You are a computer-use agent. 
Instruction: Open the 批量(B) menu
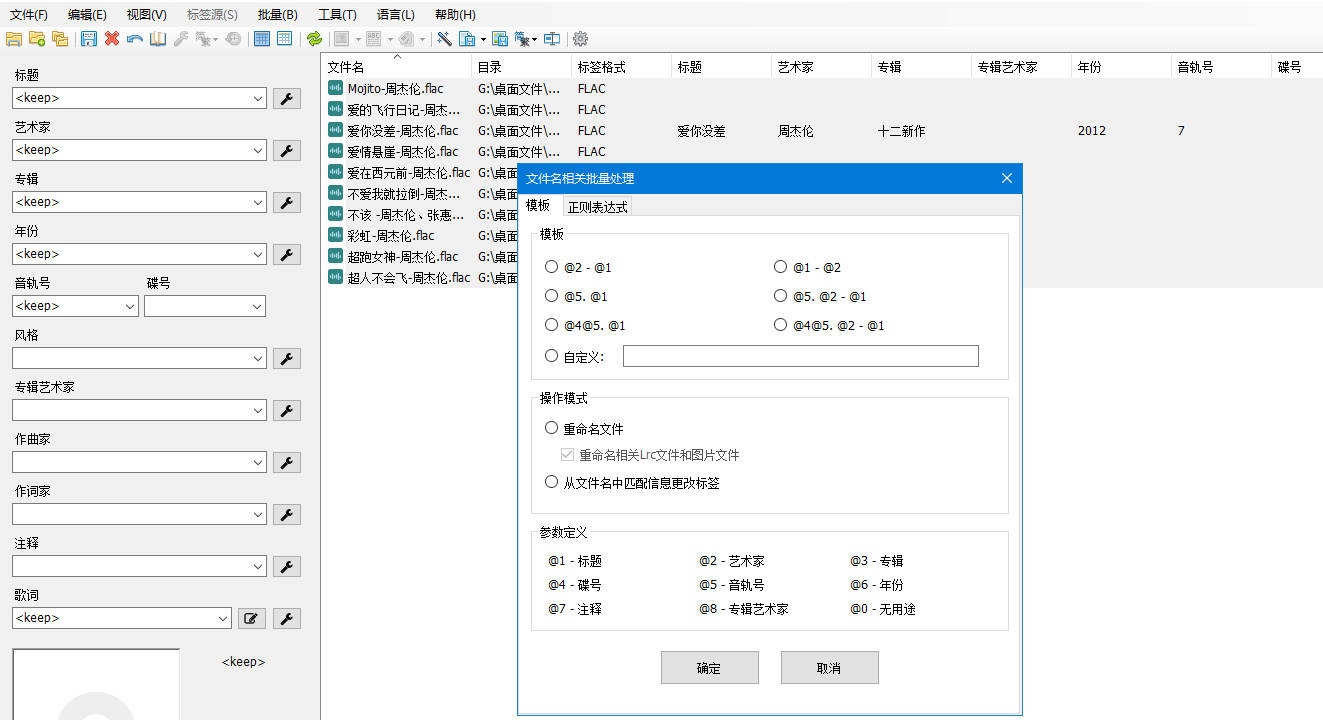tap(277, 15)
